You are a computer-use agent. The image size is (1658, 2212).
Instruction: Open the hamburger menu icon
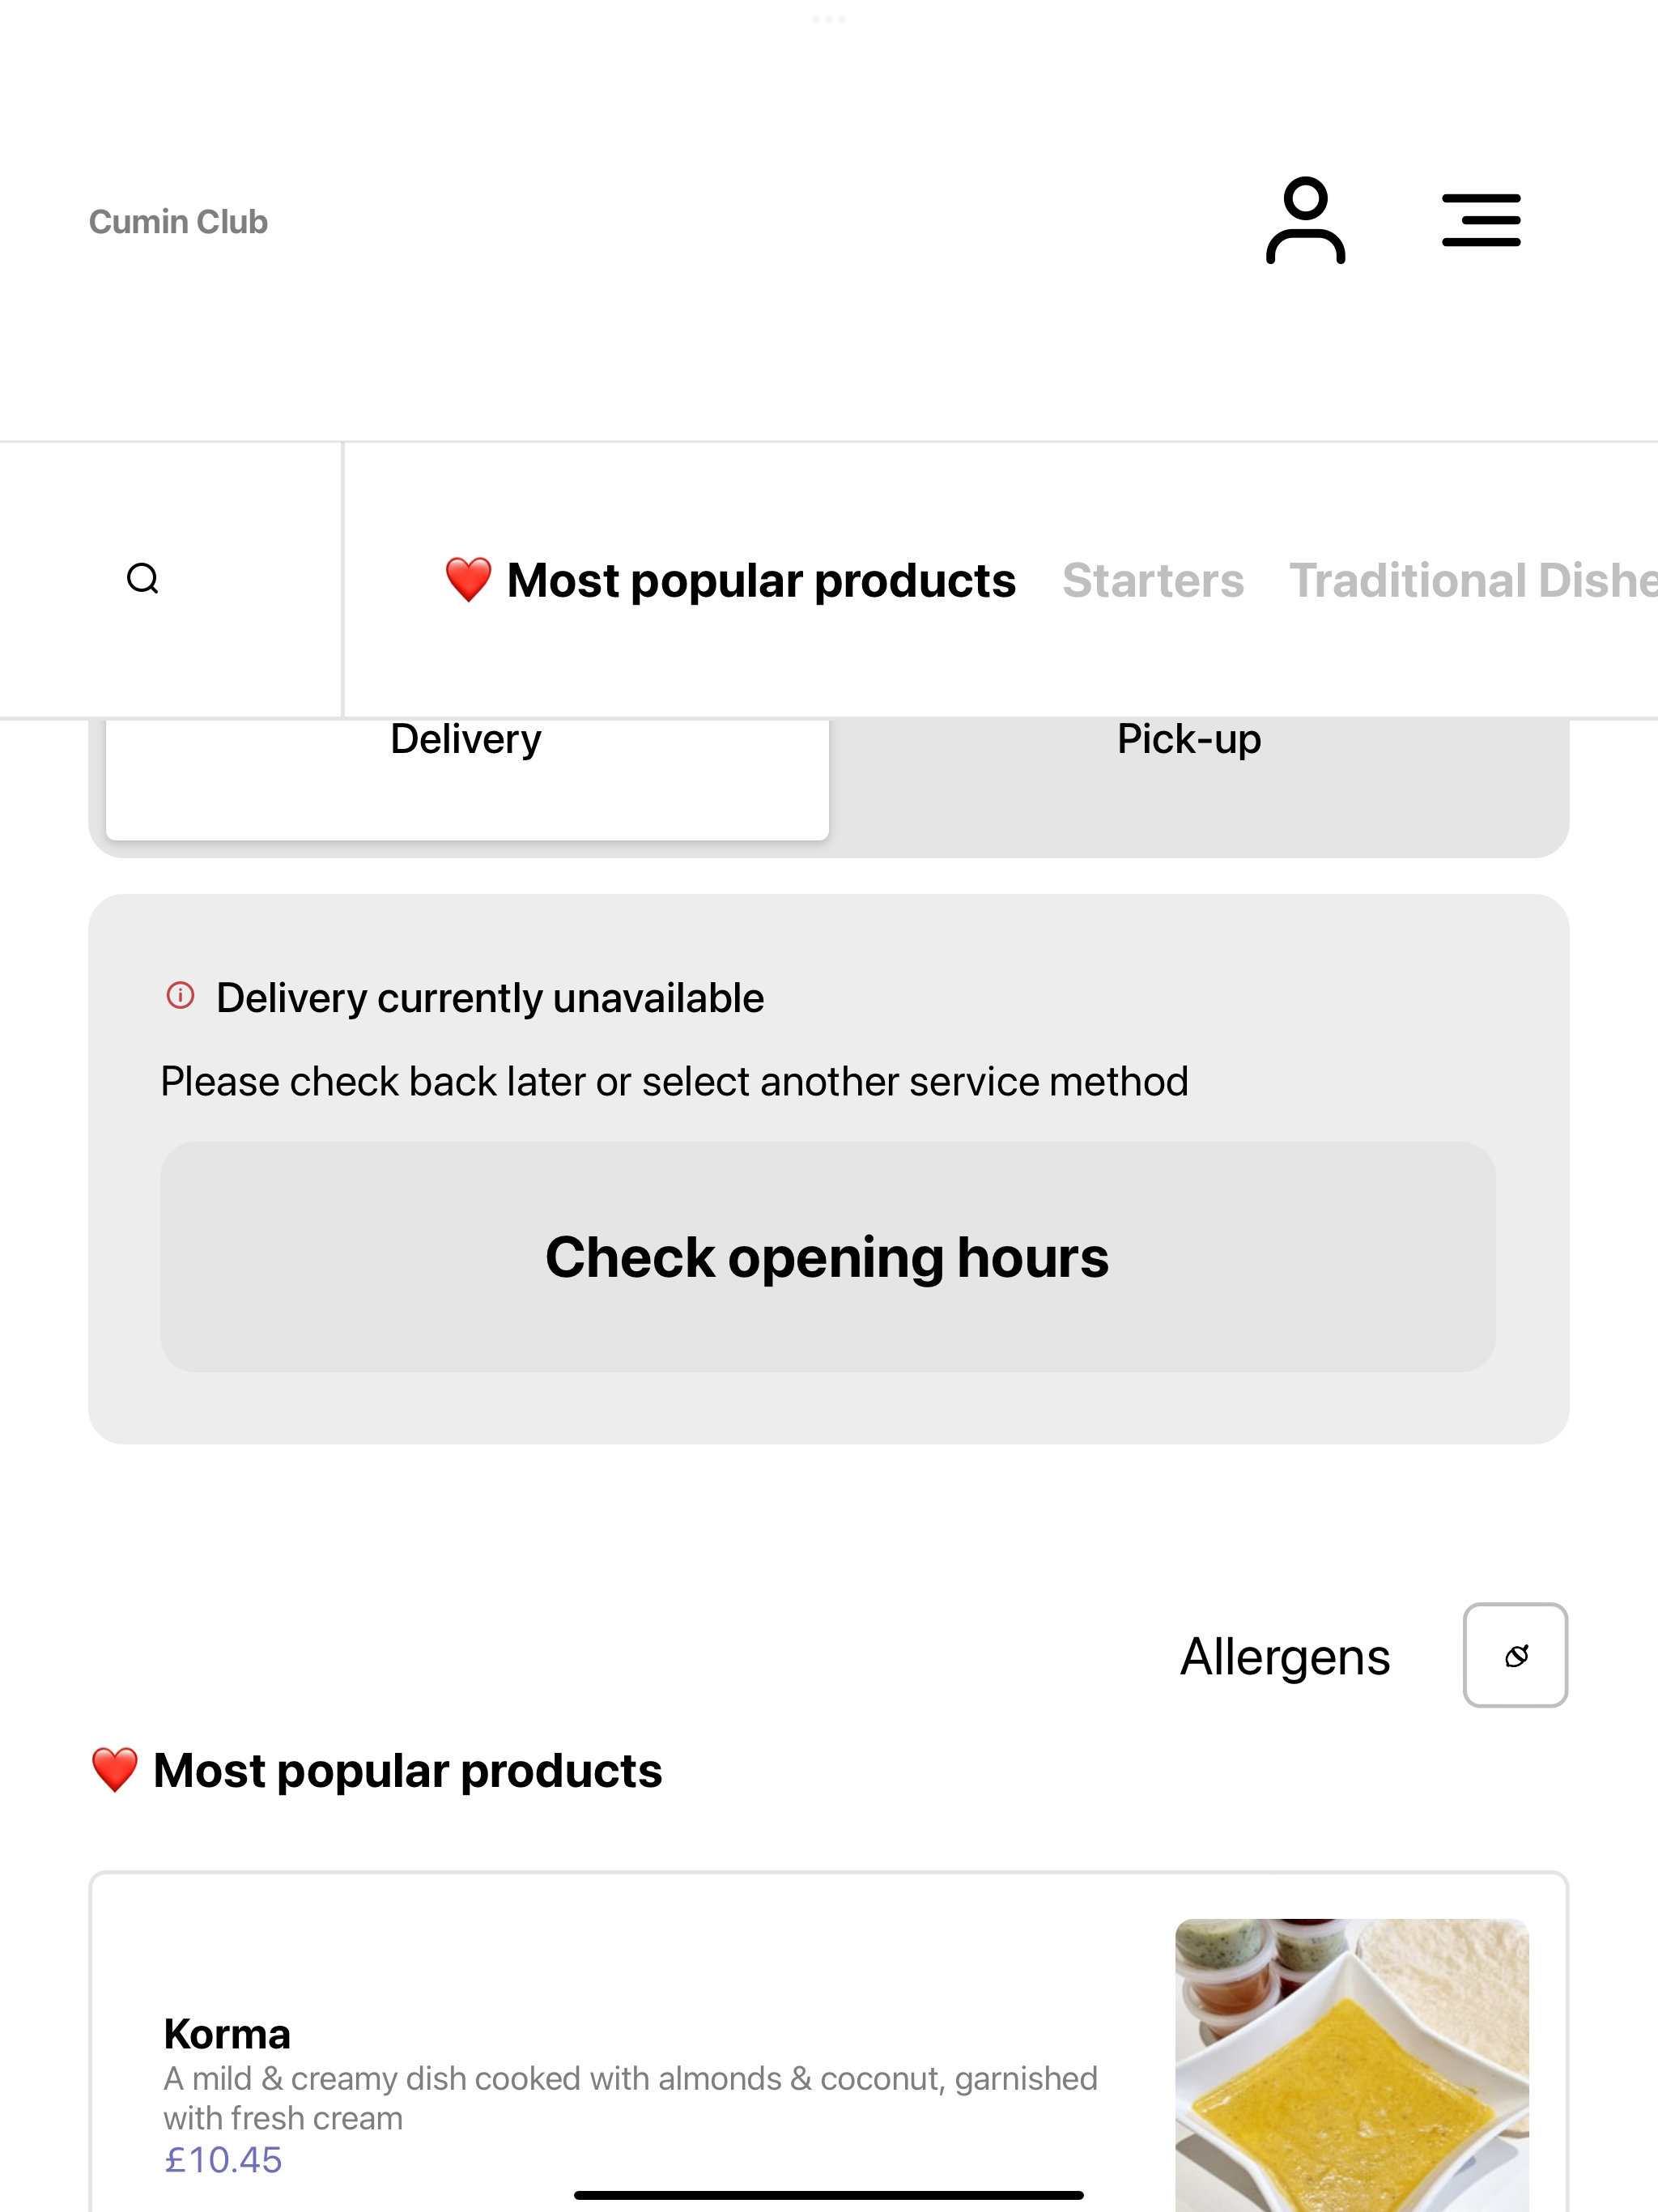pos(1481,221)
